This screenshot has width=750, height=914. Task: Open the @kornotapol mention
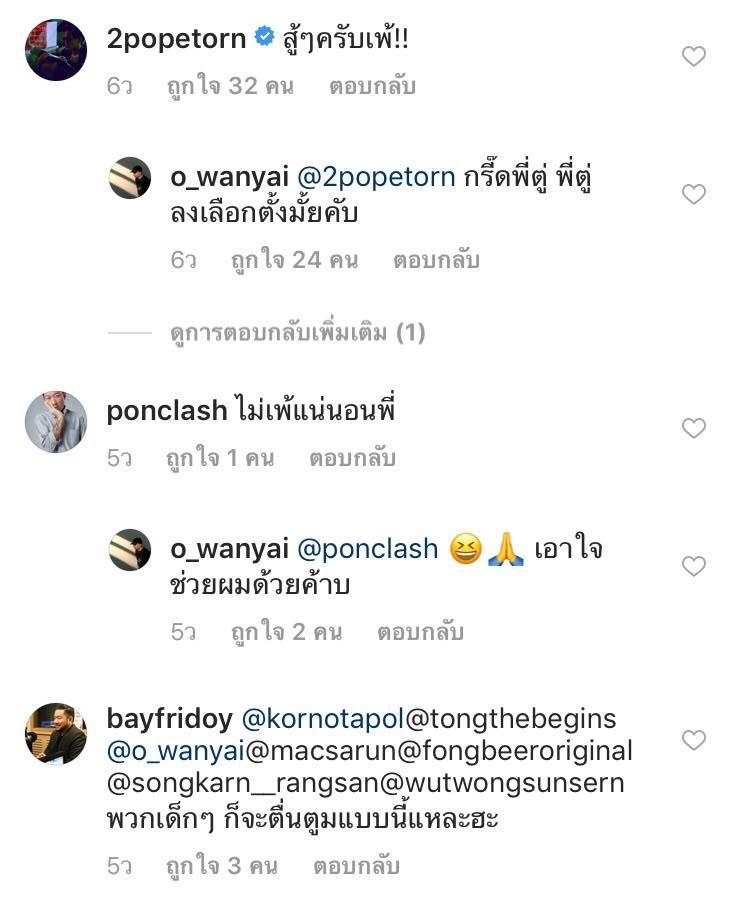tap(319, 719)
